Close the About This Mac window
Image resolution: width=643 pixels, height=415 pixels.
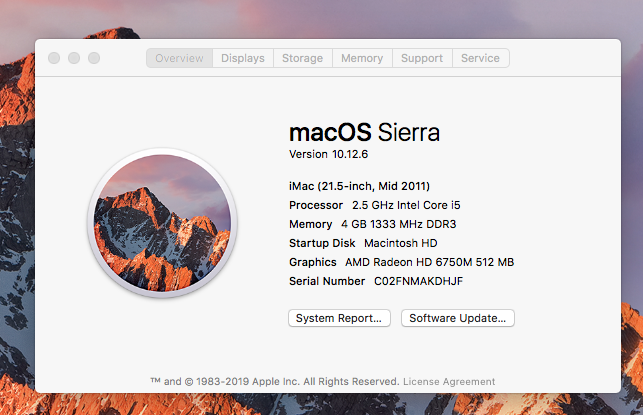point(54,58)
